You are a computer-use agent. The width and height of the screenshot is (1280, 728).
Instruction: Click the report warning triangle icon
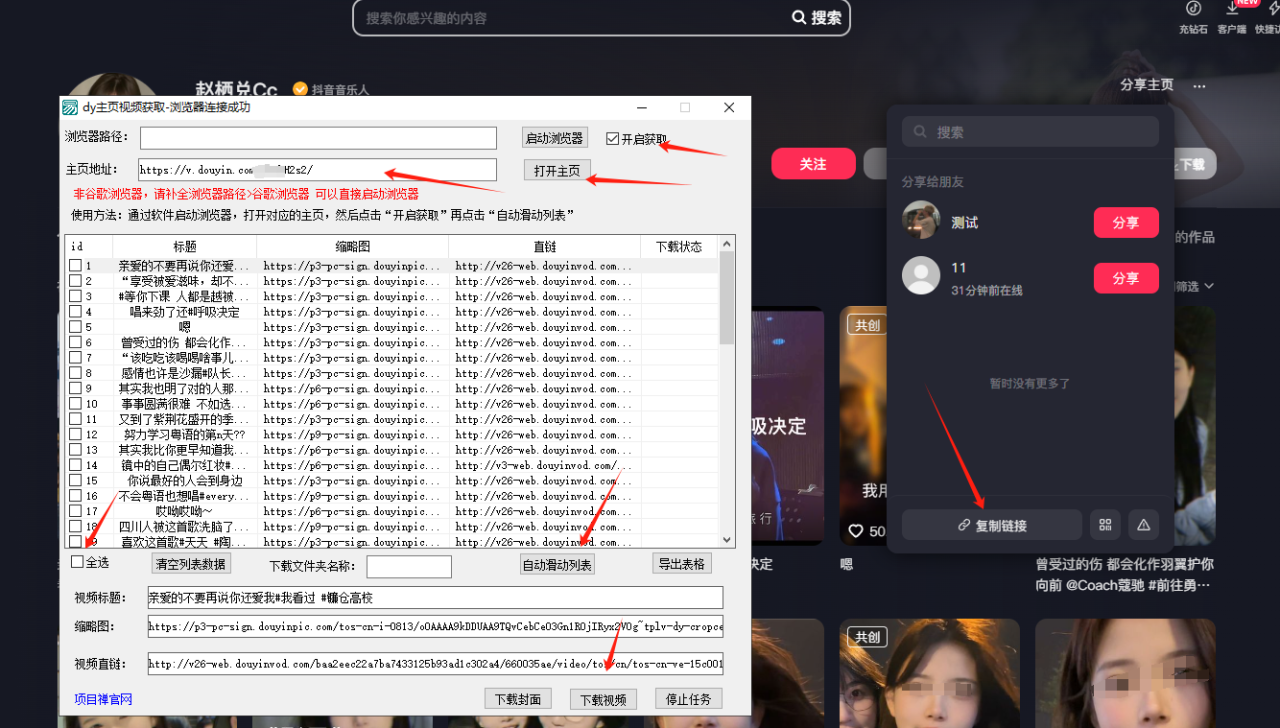[1143, 525]
